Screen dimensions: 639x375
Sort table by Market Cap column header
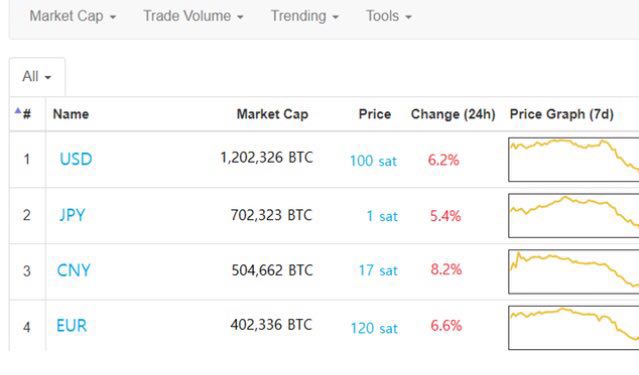(272, 114)
